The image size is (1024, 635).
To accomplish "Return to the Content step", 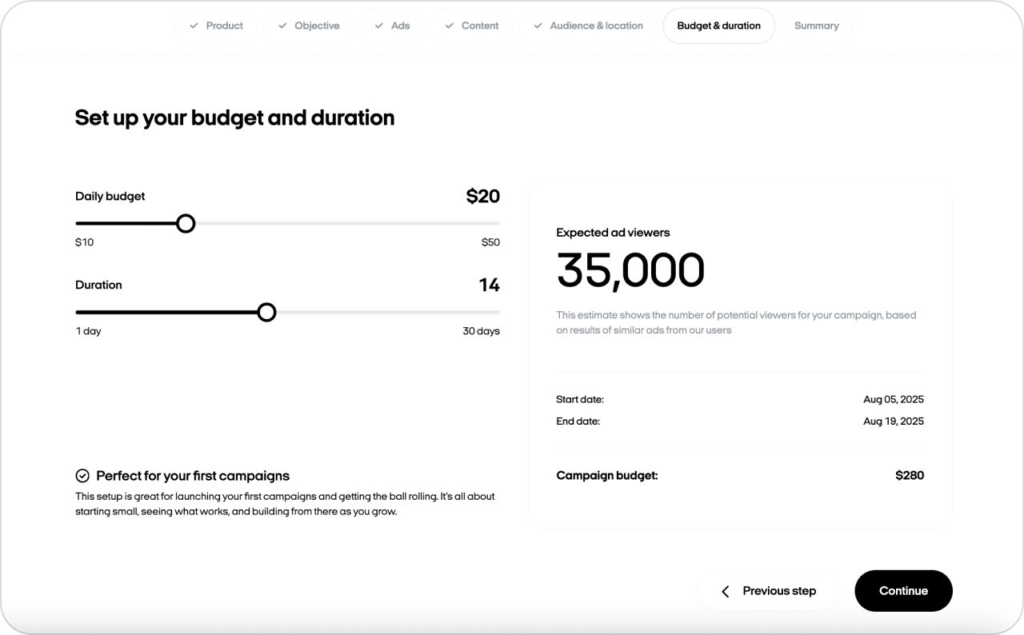I will coord(472,25).
